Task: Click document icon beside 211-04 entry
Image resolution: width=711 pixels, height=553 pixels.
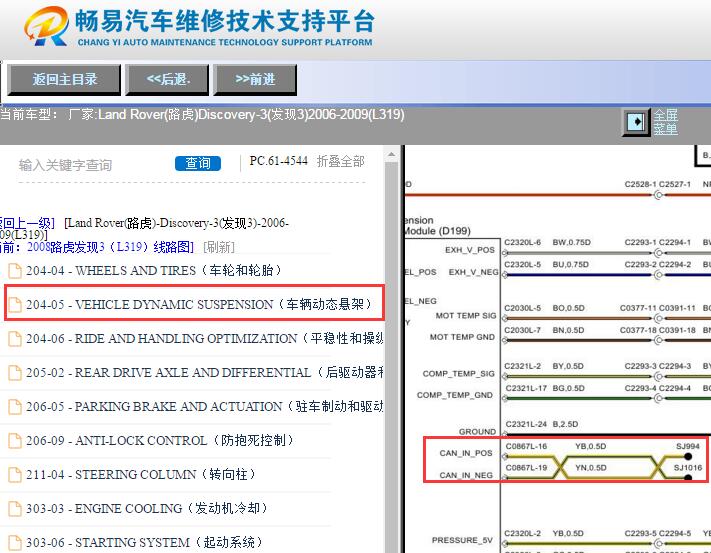Action: 15,475
